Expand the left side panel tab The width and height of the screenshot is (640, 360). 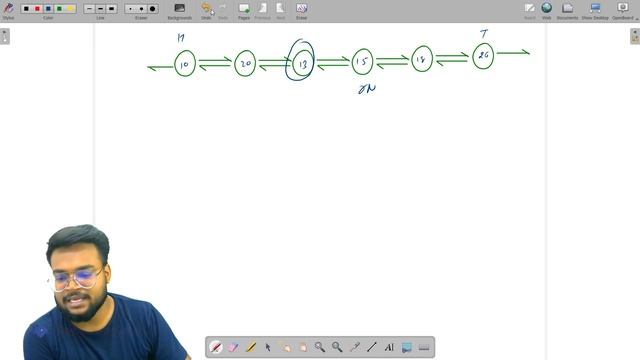click(4, 36)
